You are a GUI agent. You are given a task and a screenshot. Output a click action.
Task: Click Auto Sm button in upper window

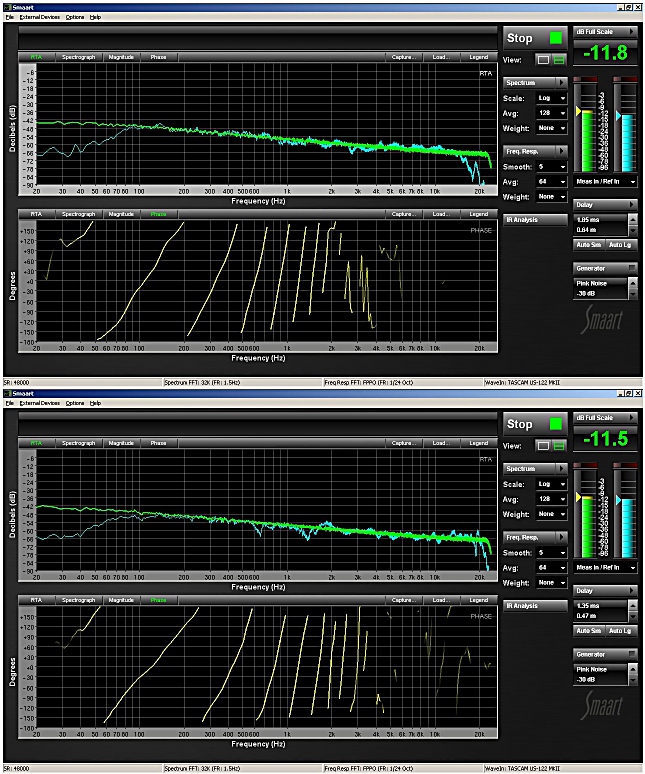(588, 244)
